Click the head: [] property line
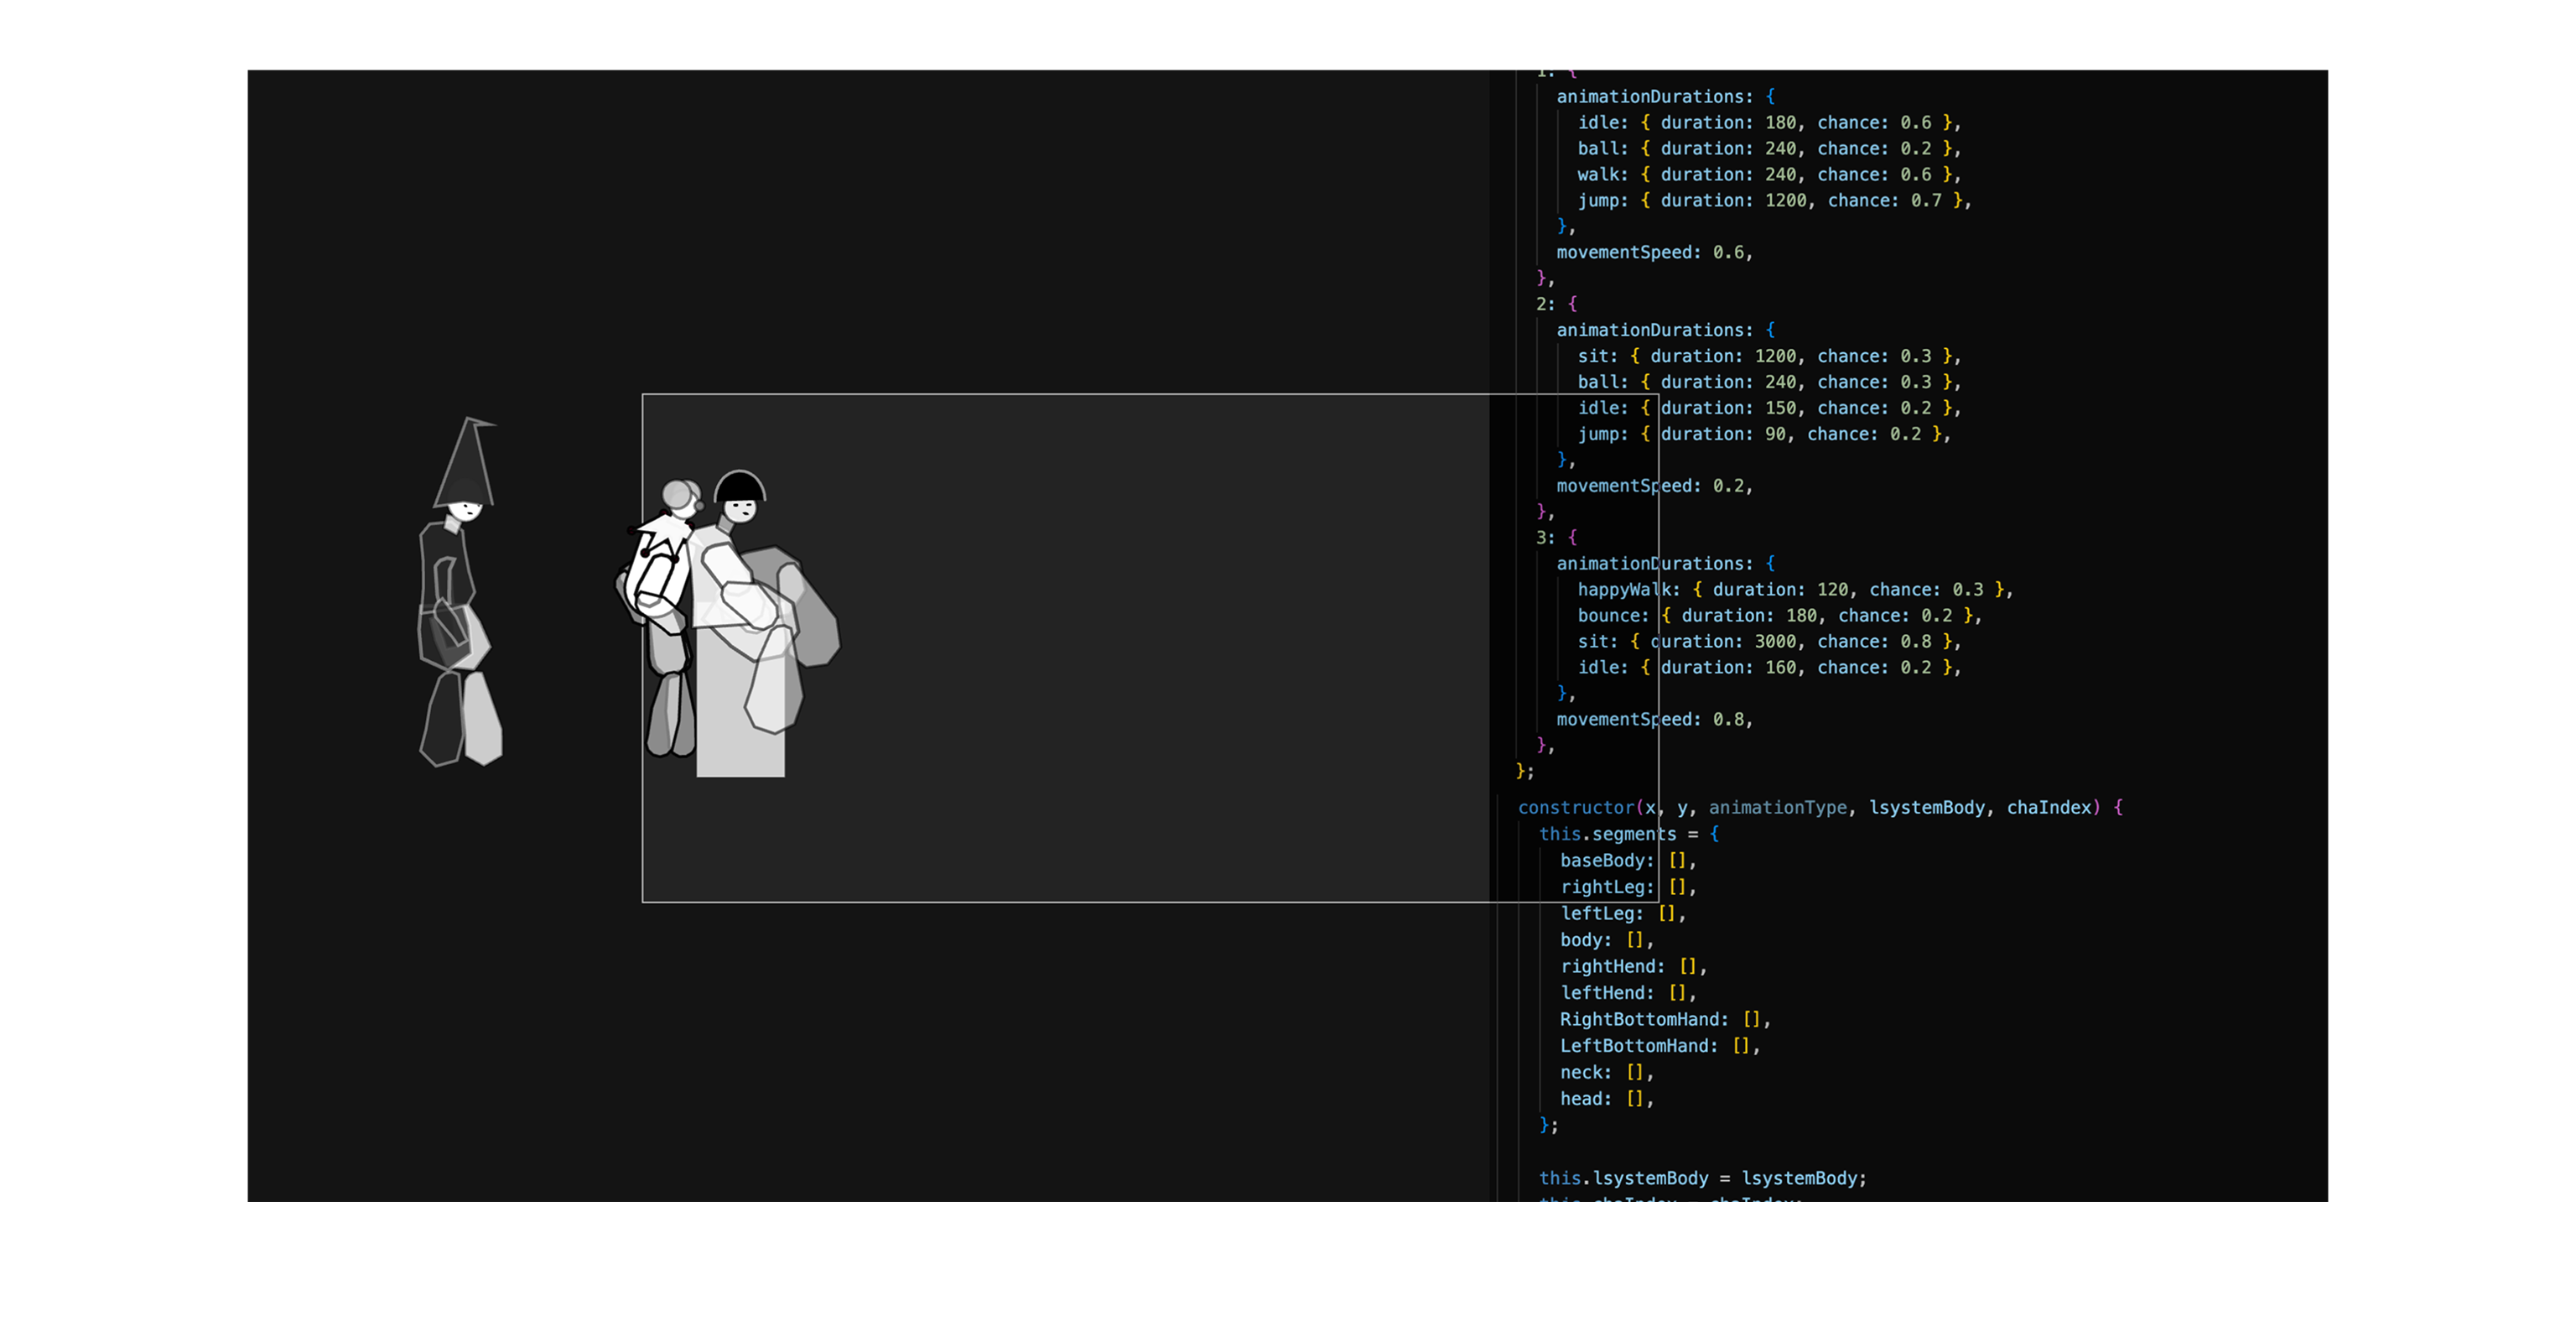 (x=1606, y=1099)
